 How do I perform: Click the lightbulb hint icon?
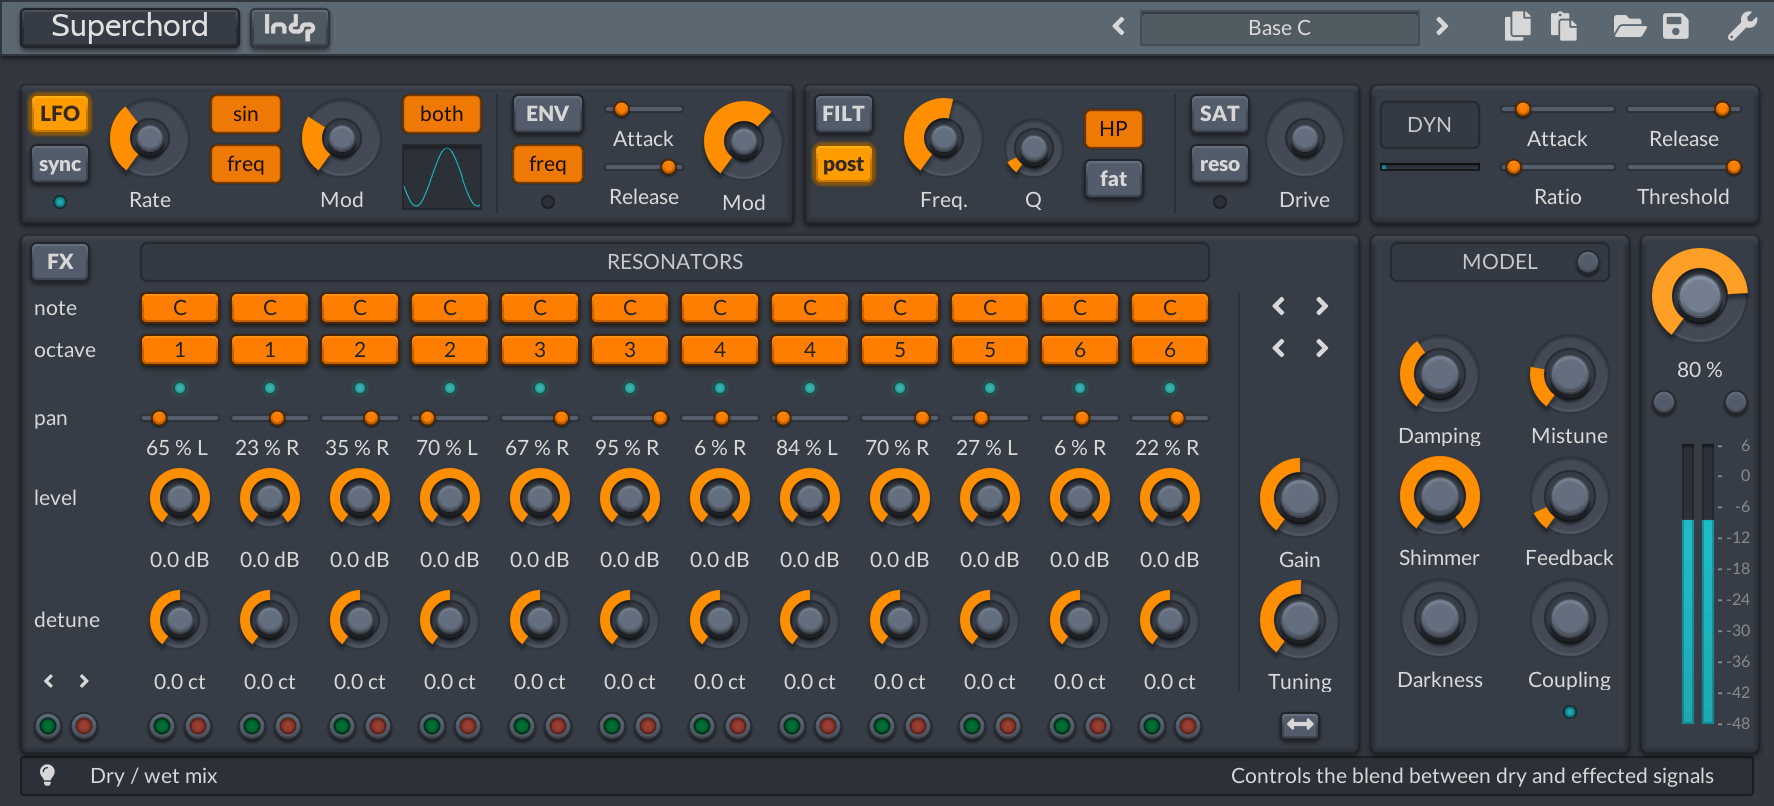click(47, 775)
